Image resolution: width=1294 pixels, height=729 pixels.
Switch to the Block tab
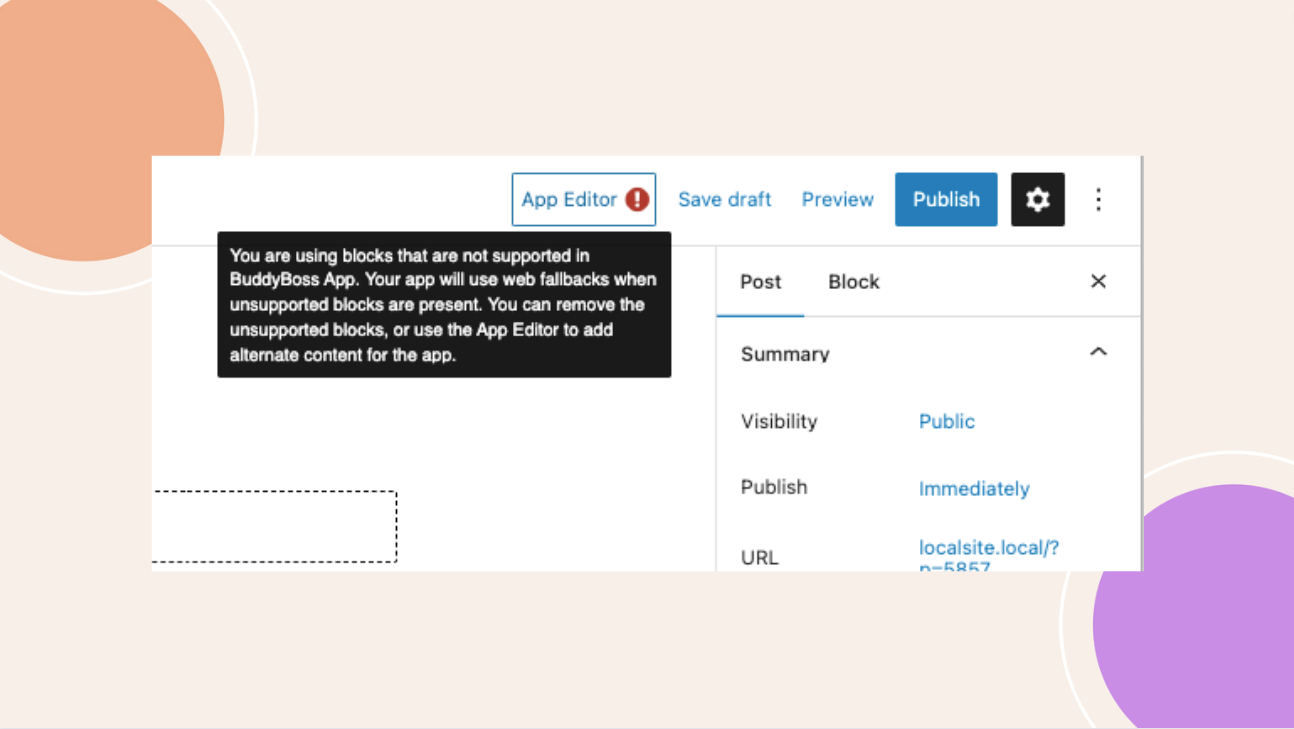pos(853,282)
